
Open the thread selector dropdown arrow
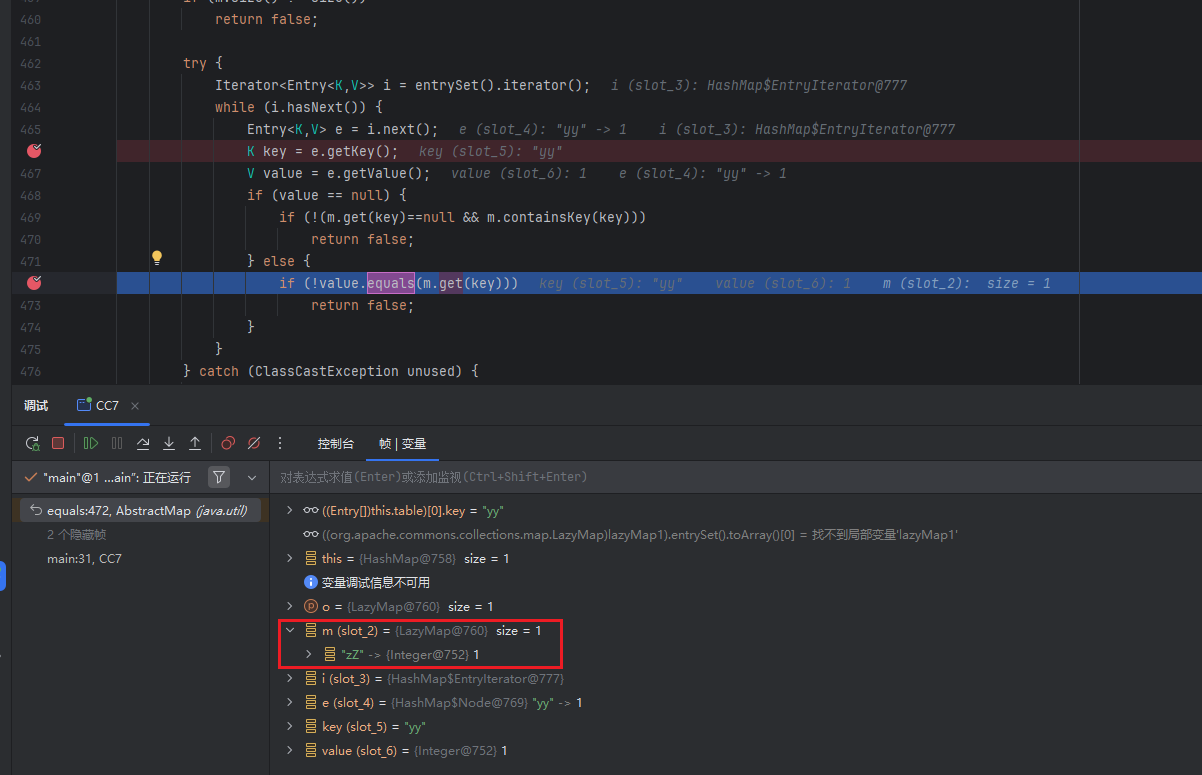pos(252,477)
